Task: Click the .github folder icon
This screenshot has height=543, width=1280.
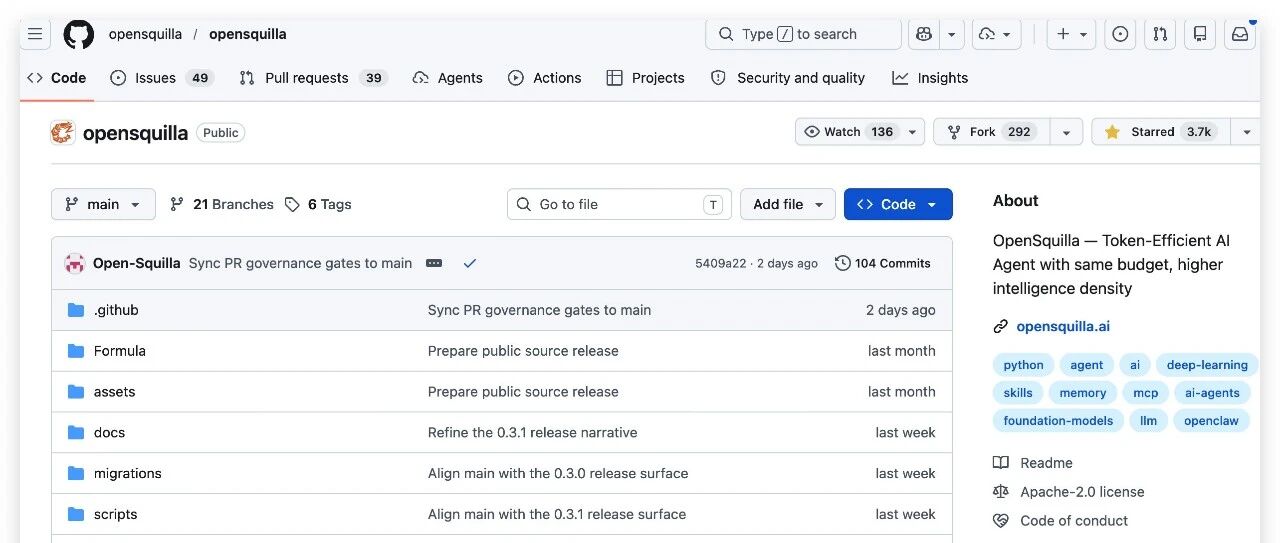Action: pos(76,310)
